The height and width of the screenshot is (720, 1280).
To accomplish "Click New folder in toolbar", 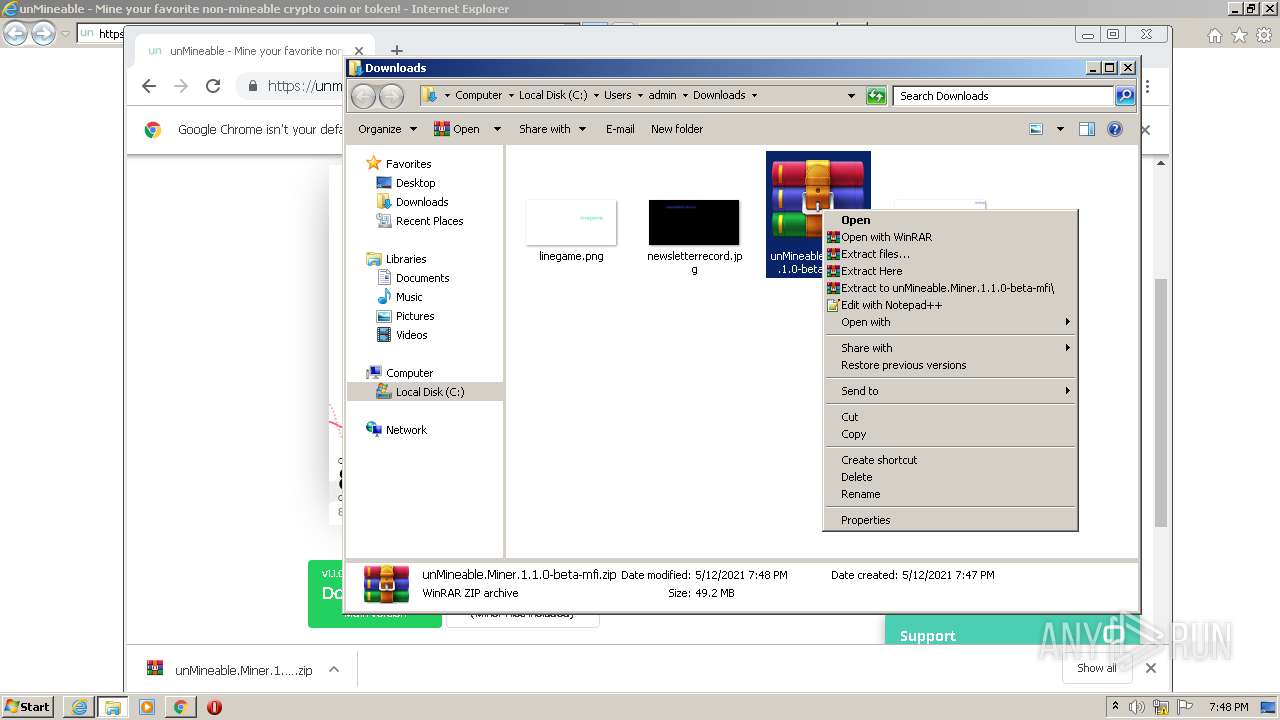I will coord(677,129).
